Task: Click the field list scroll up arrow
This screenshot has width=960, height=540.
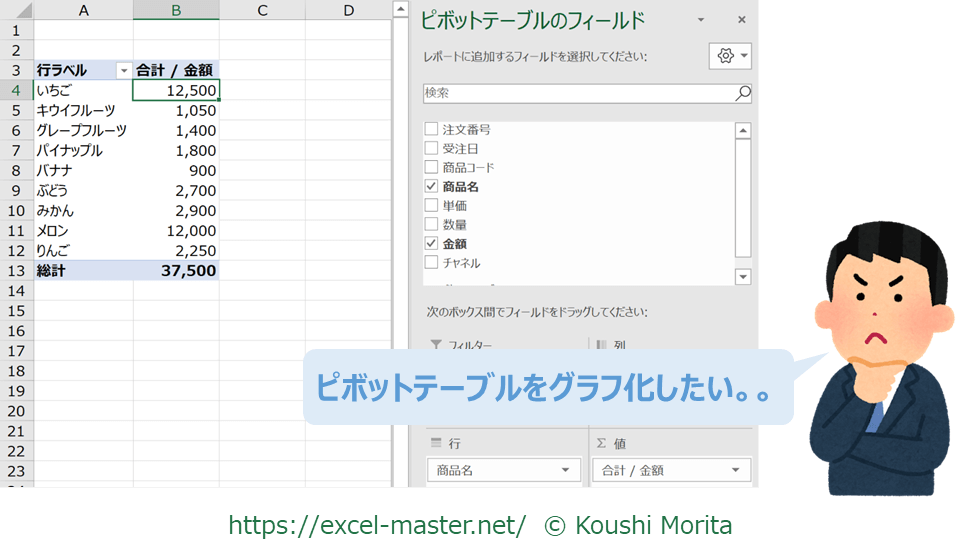Action: click(743, 130)
